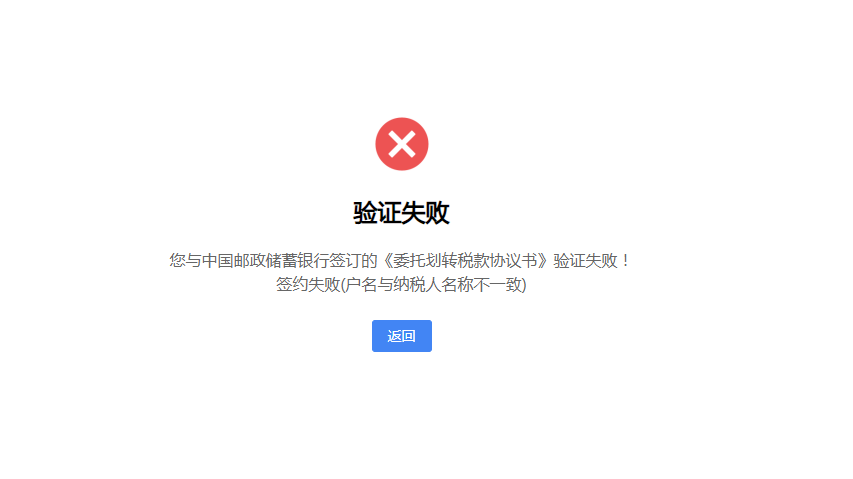Viewport: 853px width, 479px height.
Task: Click the 户名 word in parentheses
Action: 361,284
